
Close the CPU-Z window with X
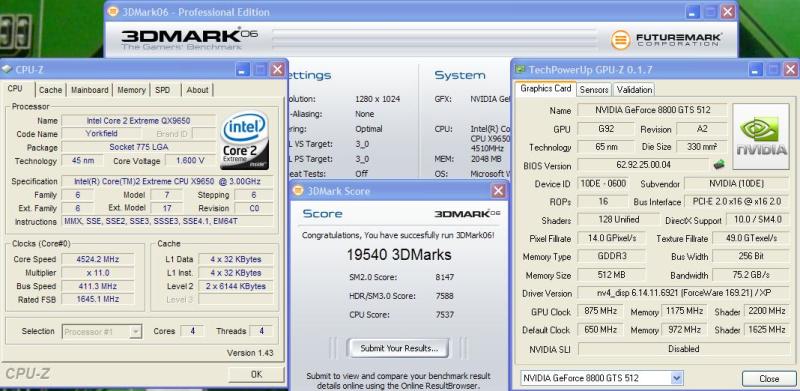click(277, 69)
